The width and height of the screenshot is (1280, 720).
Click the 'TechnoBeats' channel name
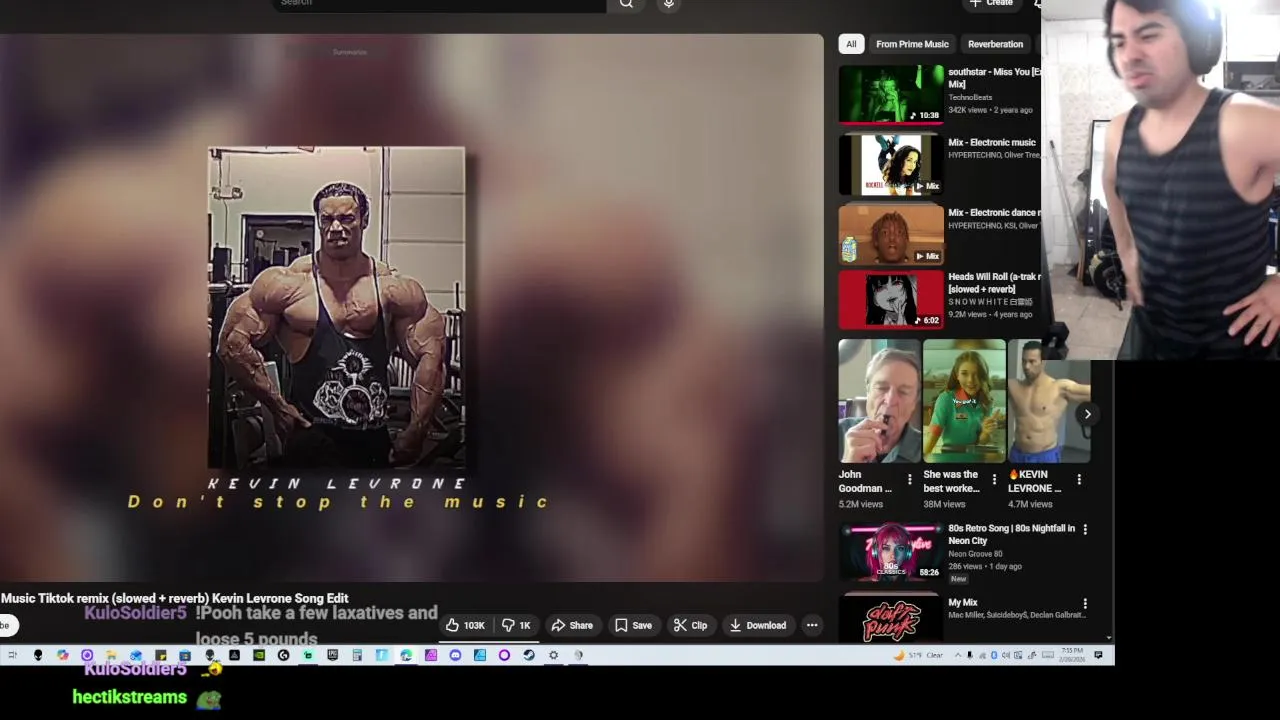click(x=970, y=97)
